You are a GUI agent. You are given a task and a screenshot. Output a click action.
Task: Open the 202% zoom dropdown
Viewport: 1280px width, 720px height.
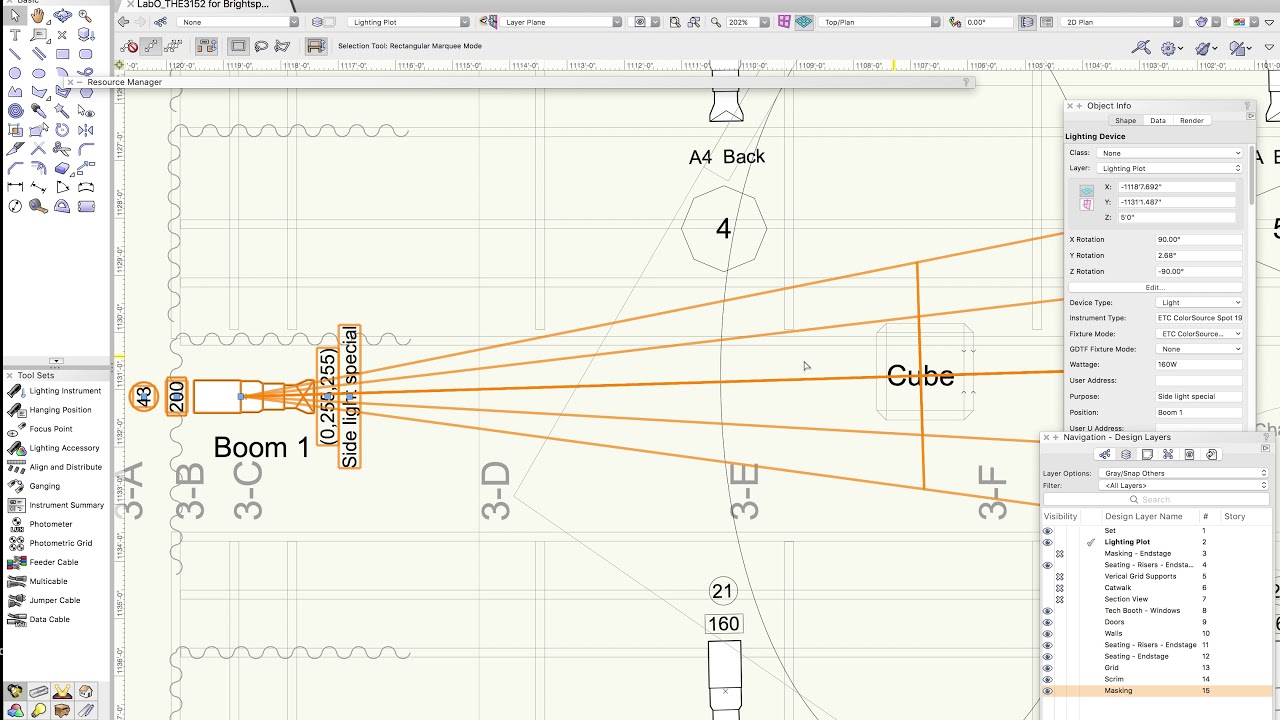tap(748, 22)
